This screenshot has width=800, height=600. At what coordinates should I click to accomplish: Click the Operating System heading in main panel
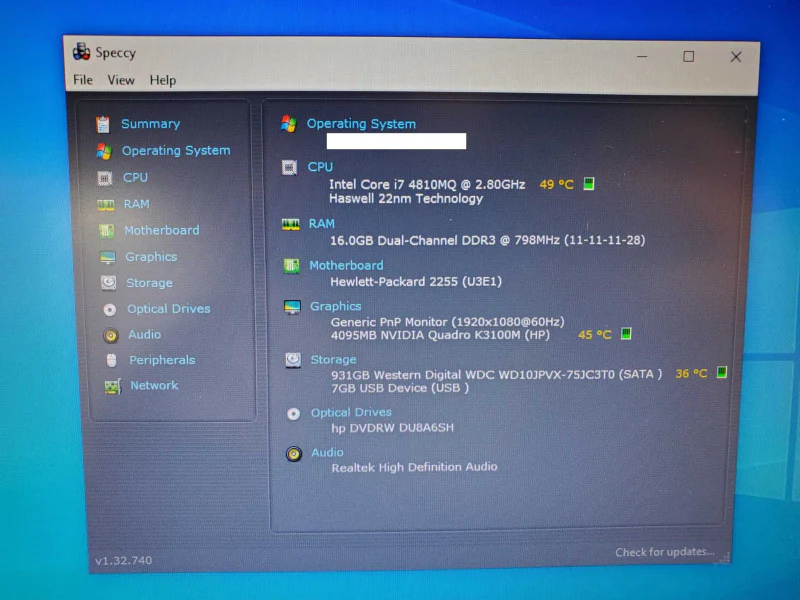point(361,124)
